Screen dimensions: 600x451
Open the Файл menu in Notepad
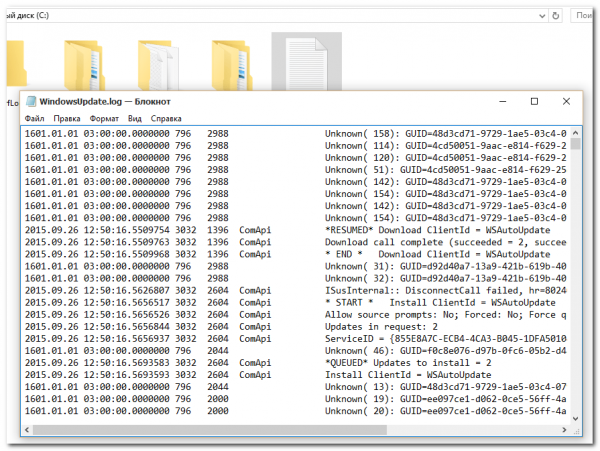click(35, 118)
